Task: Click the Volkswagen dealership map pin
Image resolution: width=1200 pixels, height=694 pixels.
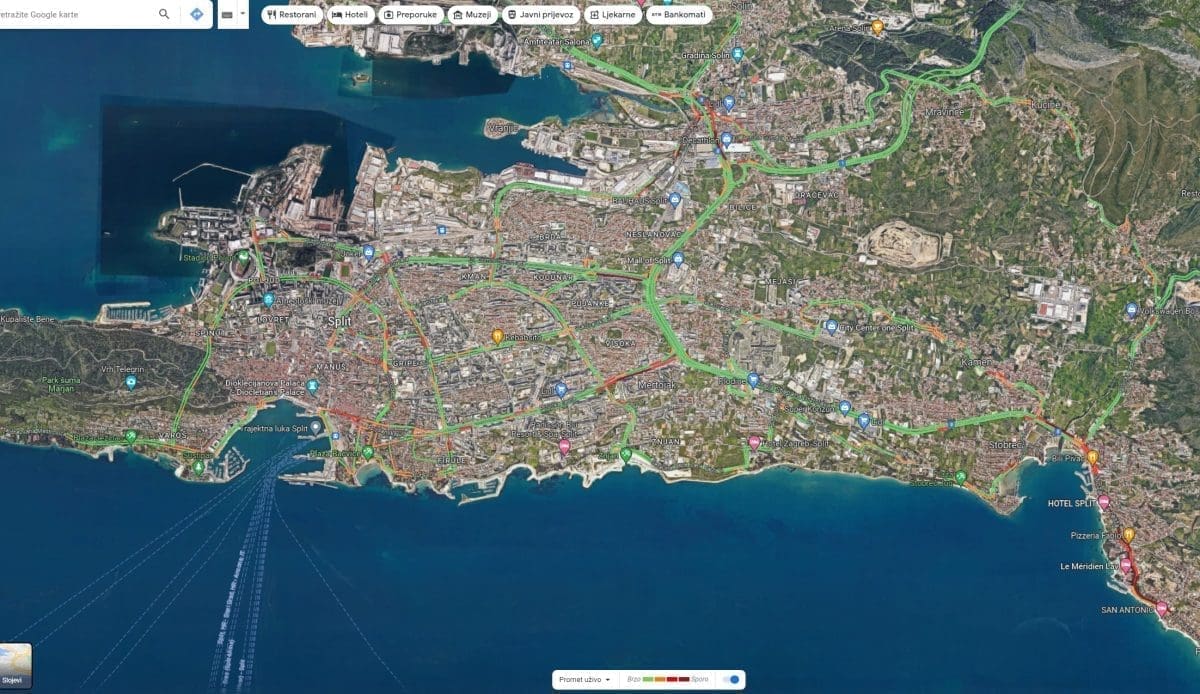Action: [x=1131, y=310]
